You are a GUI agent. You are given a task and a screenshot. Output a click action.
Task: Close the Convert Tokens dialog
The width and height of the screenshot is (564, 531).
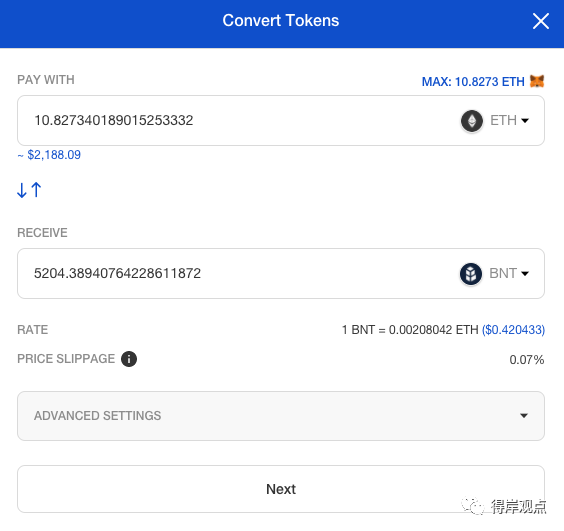pos(541,21)
